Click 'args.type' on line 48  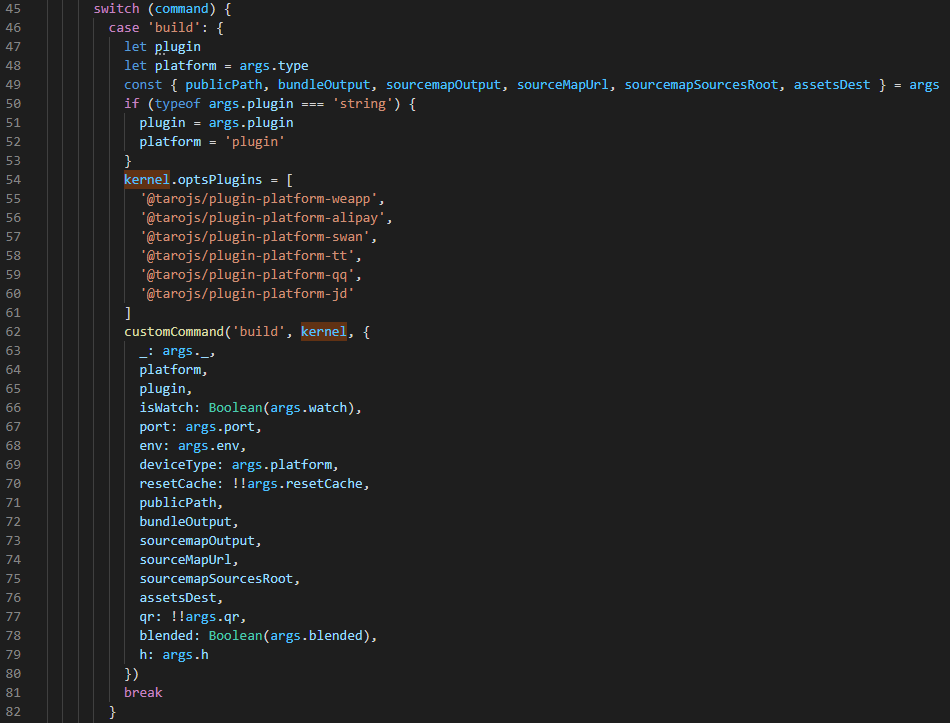[274, 65]
